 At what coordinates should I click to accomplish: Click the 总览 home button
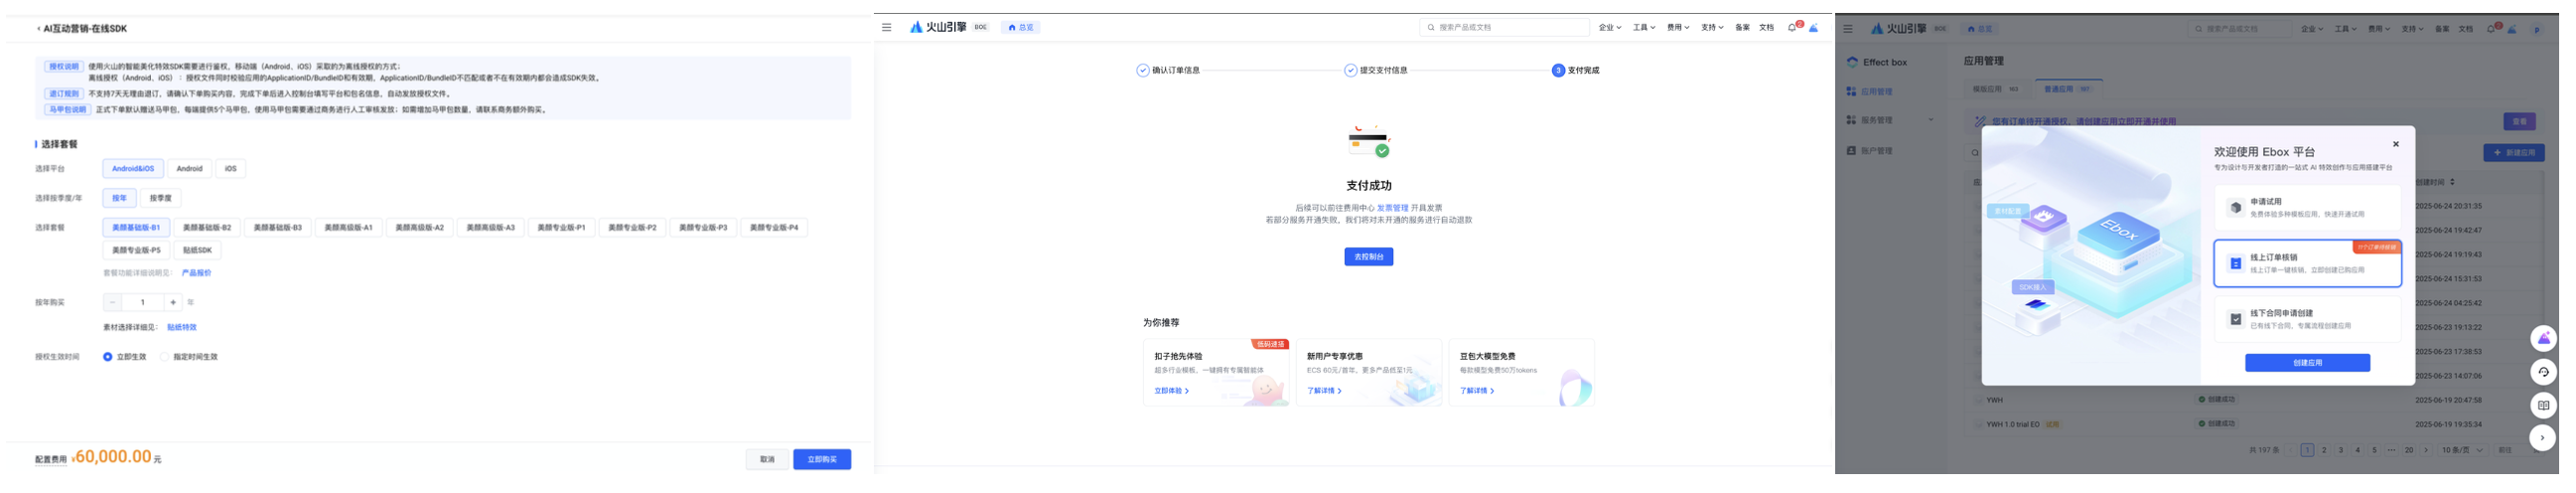tap(1020, 28)
